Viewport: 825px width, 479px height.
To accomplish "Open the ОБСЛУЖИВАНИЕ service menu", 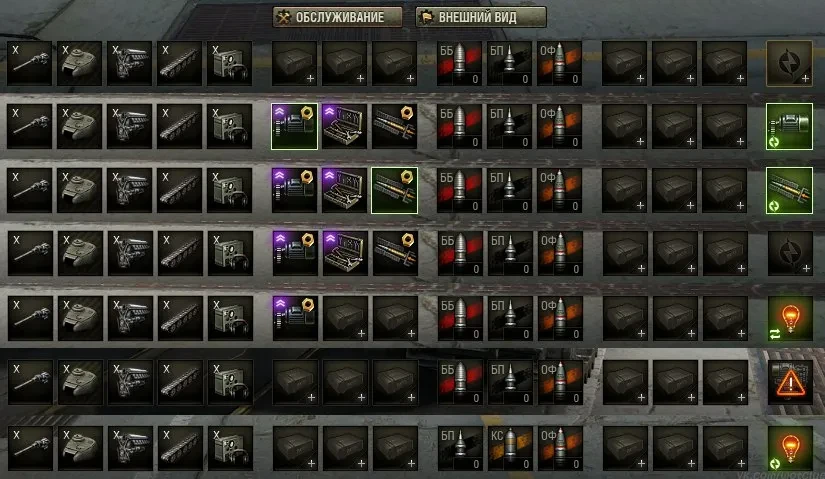I will [x=337, y=17].
